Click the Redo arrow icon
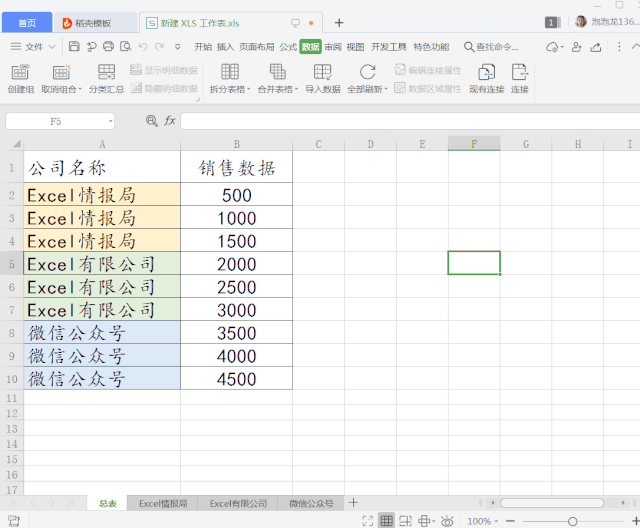 159,47
